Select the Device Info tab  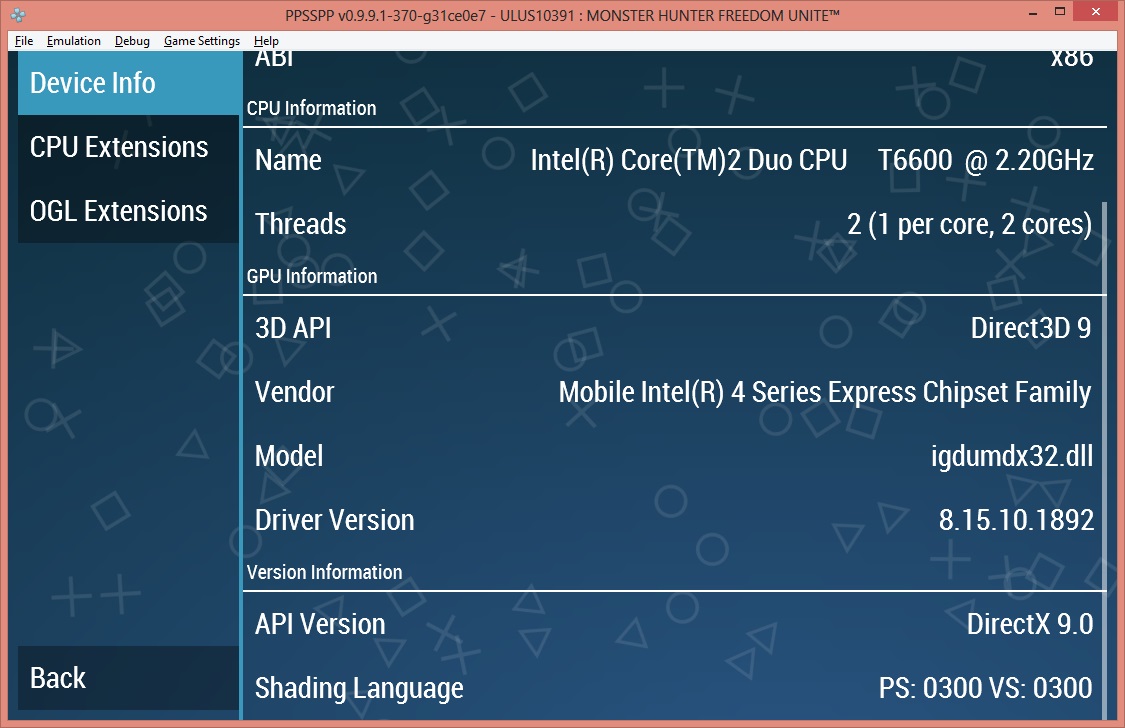coord(128,83)
